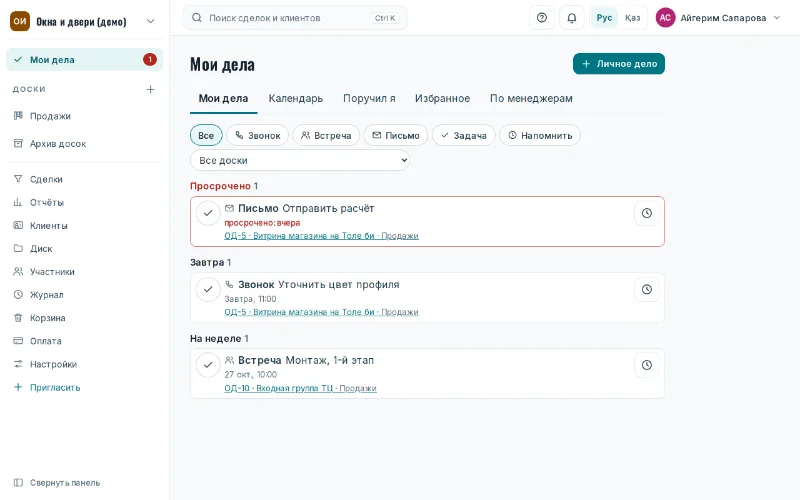
Task: Click the Письмо Отправить расчёт title
Action: [x=306, y=208]
